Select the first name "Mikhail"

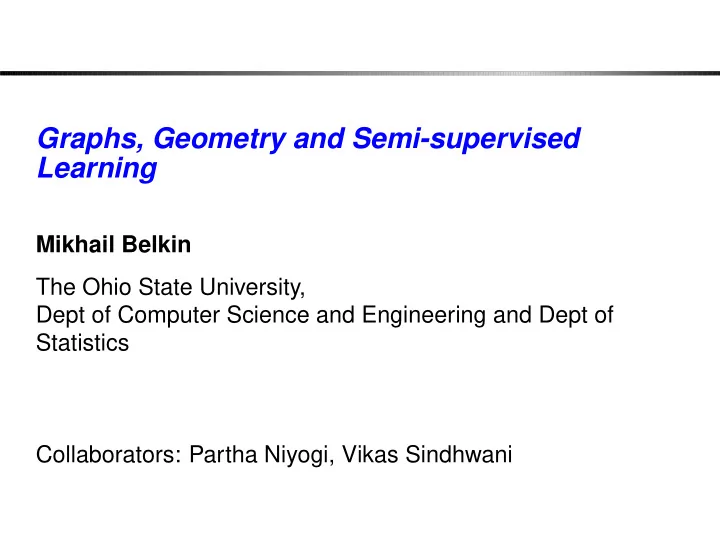click(x=75, y=244)
